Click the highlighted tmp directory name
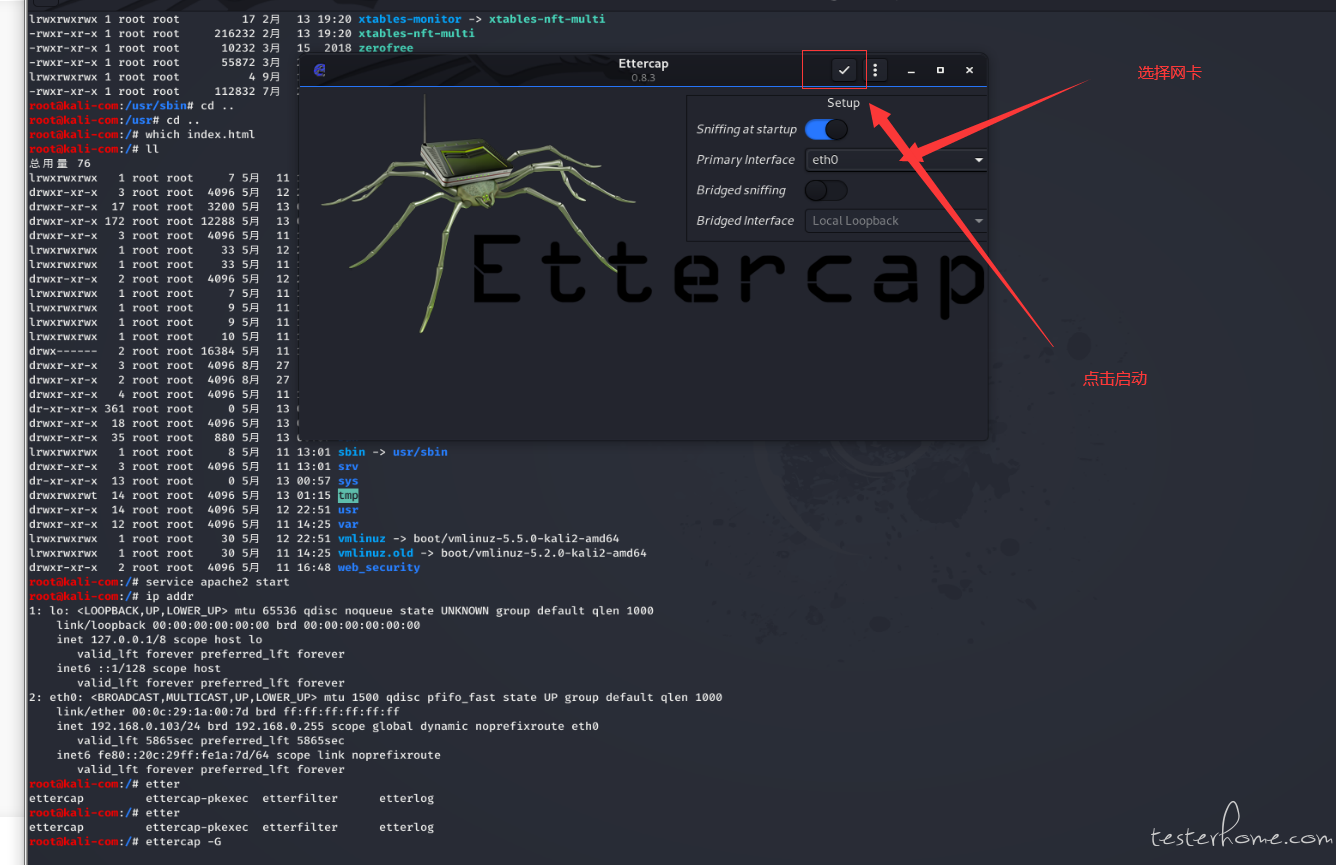 tap(348, 495)
